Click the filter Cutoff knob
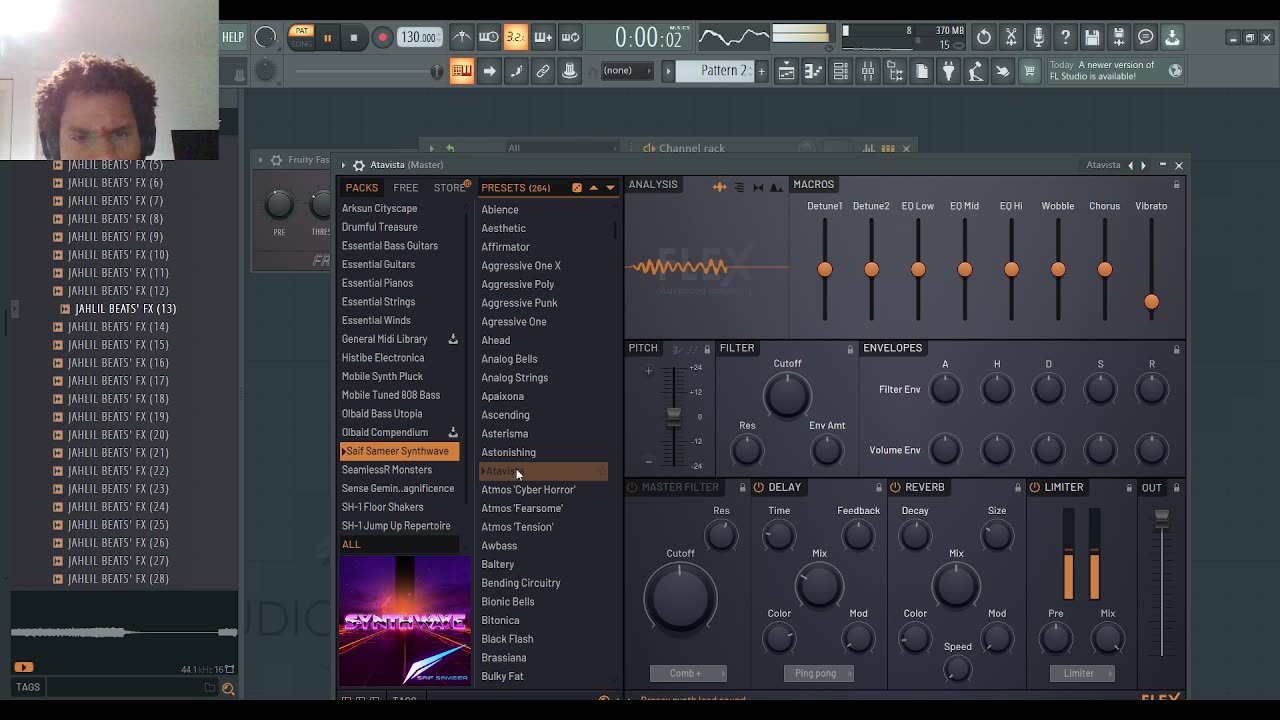This screenshot has width=1280, height=720. click(x=787, y=396)
